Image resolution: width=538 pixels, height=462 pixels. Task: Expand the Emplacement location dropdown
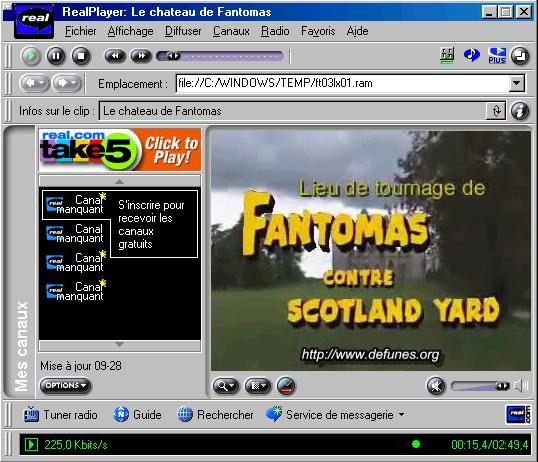(516, 83)
